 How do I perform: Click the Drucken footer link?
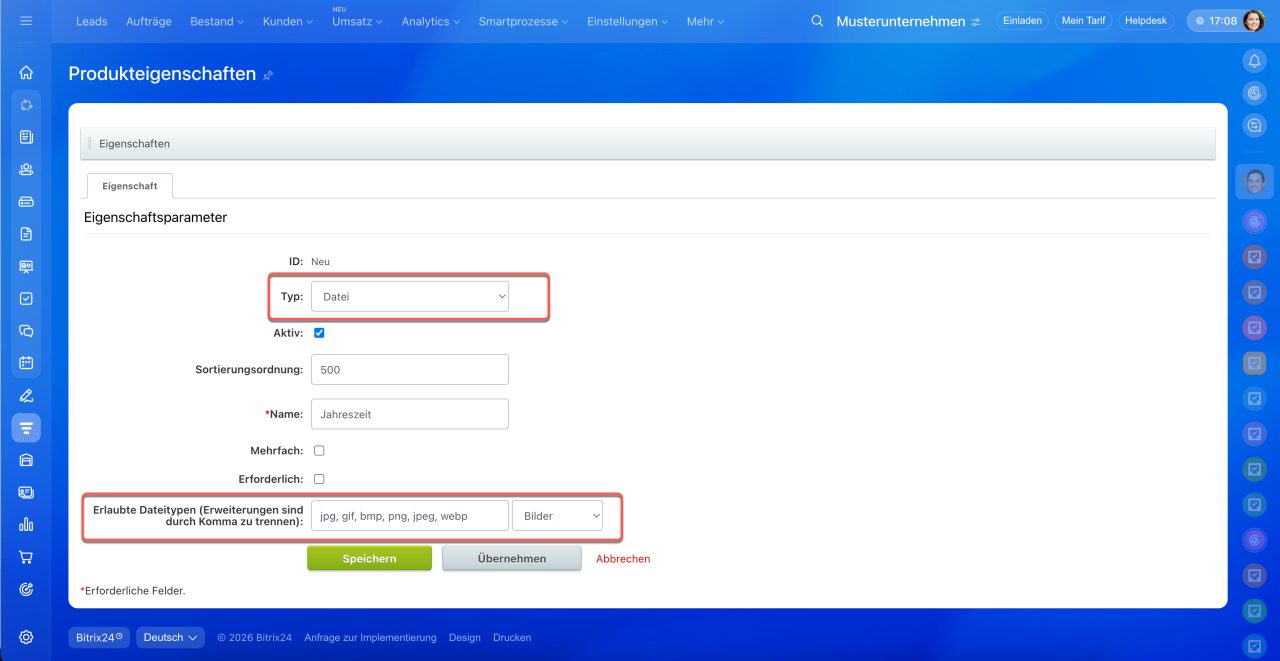(512, 637)
